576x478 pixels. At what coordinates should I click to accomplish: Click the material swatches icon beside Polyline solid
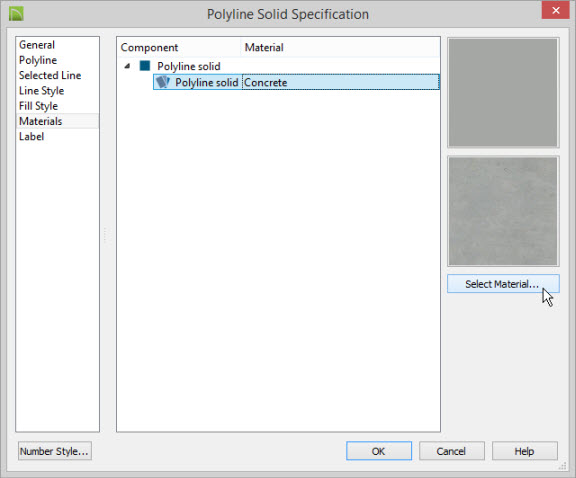(163, 82)
